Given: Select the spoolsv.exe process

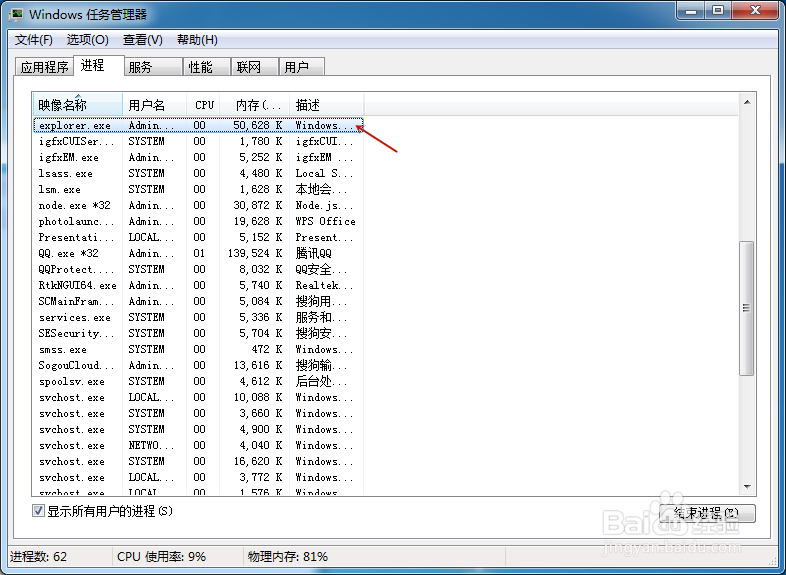Looking at the screenshot, I should 199,381.
